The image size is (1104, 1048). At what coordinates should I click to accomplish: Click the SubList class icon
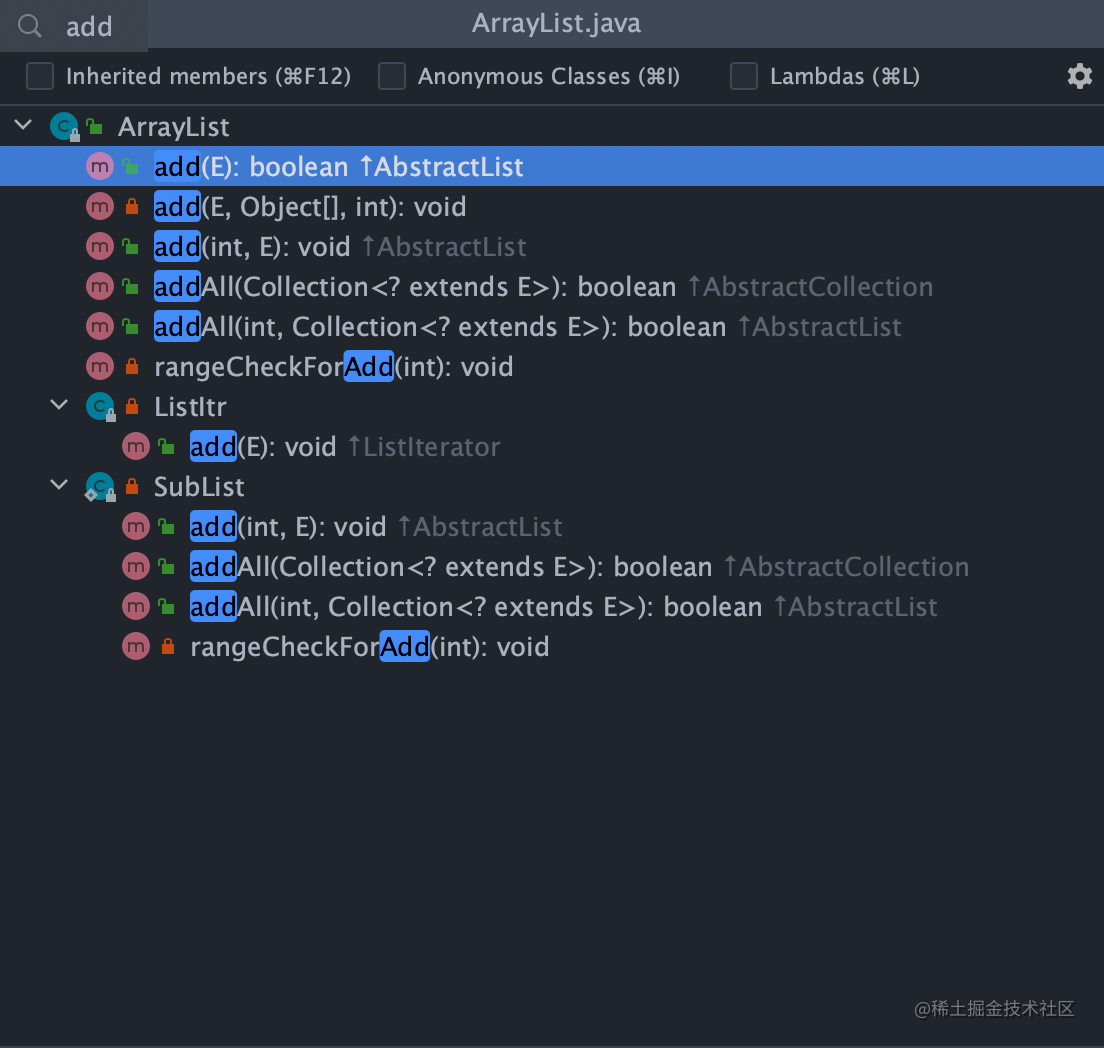(100, 487)
